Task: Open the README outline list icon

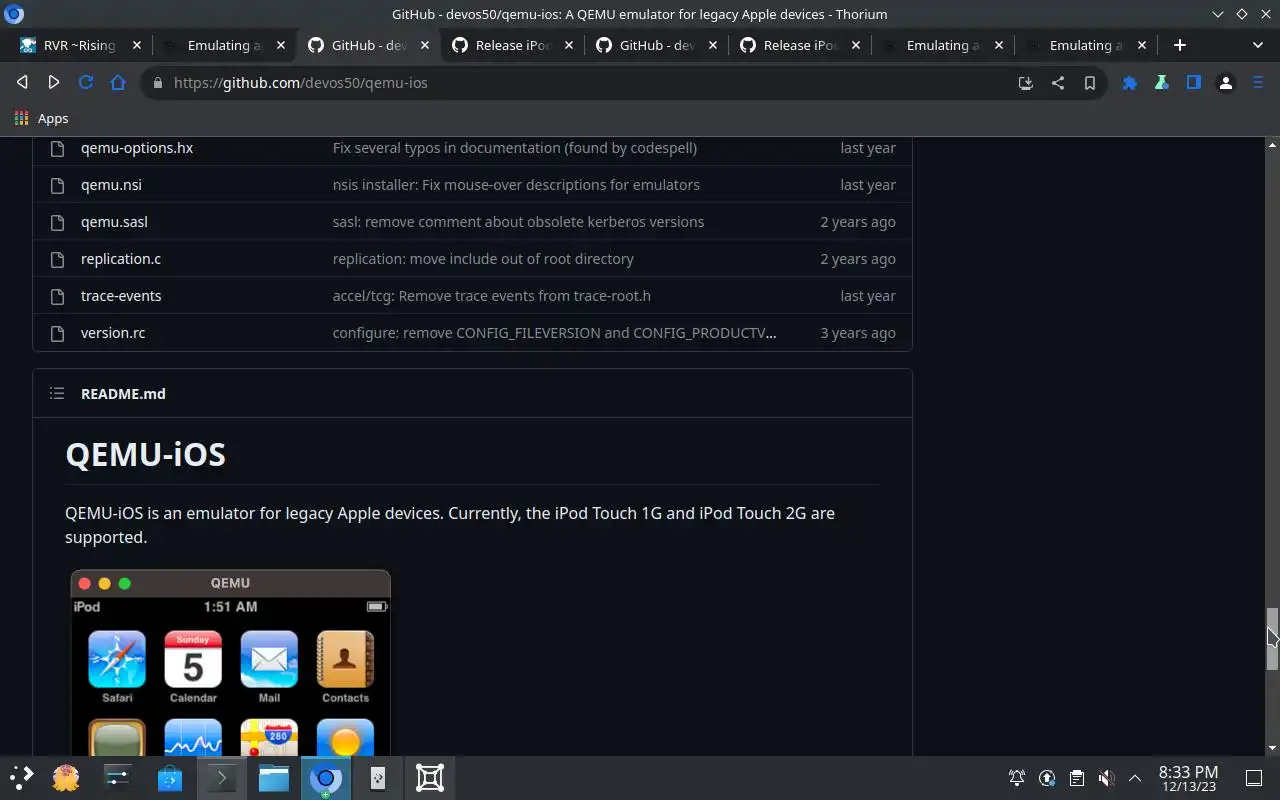Action: pos(57,393)
